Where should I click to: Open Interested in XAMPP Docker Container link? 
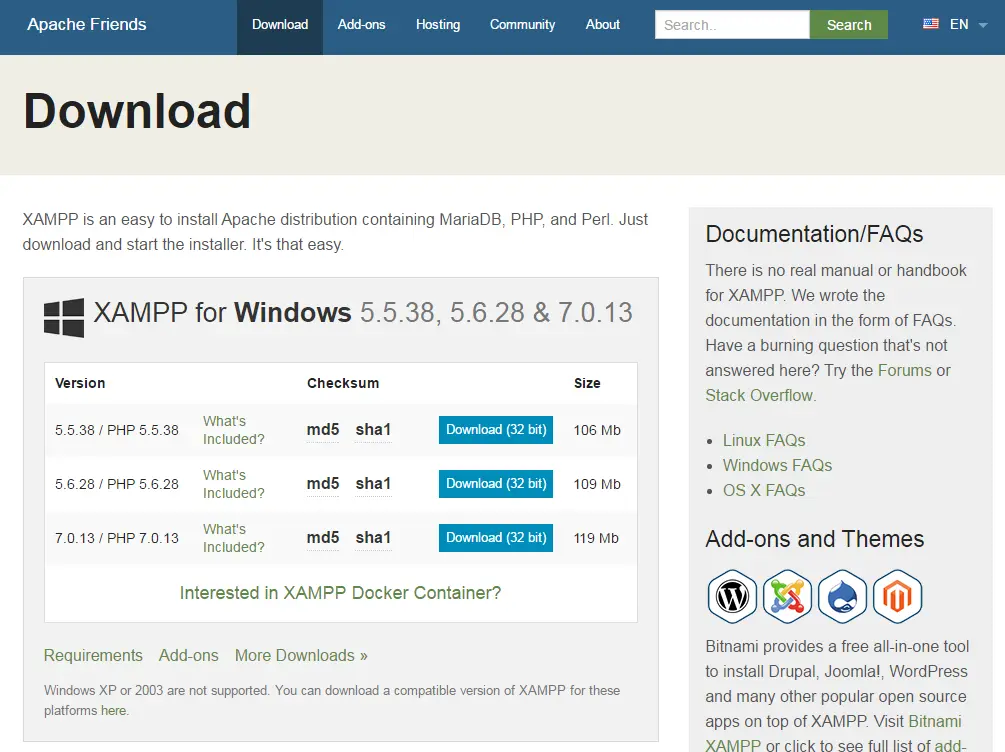340,593
